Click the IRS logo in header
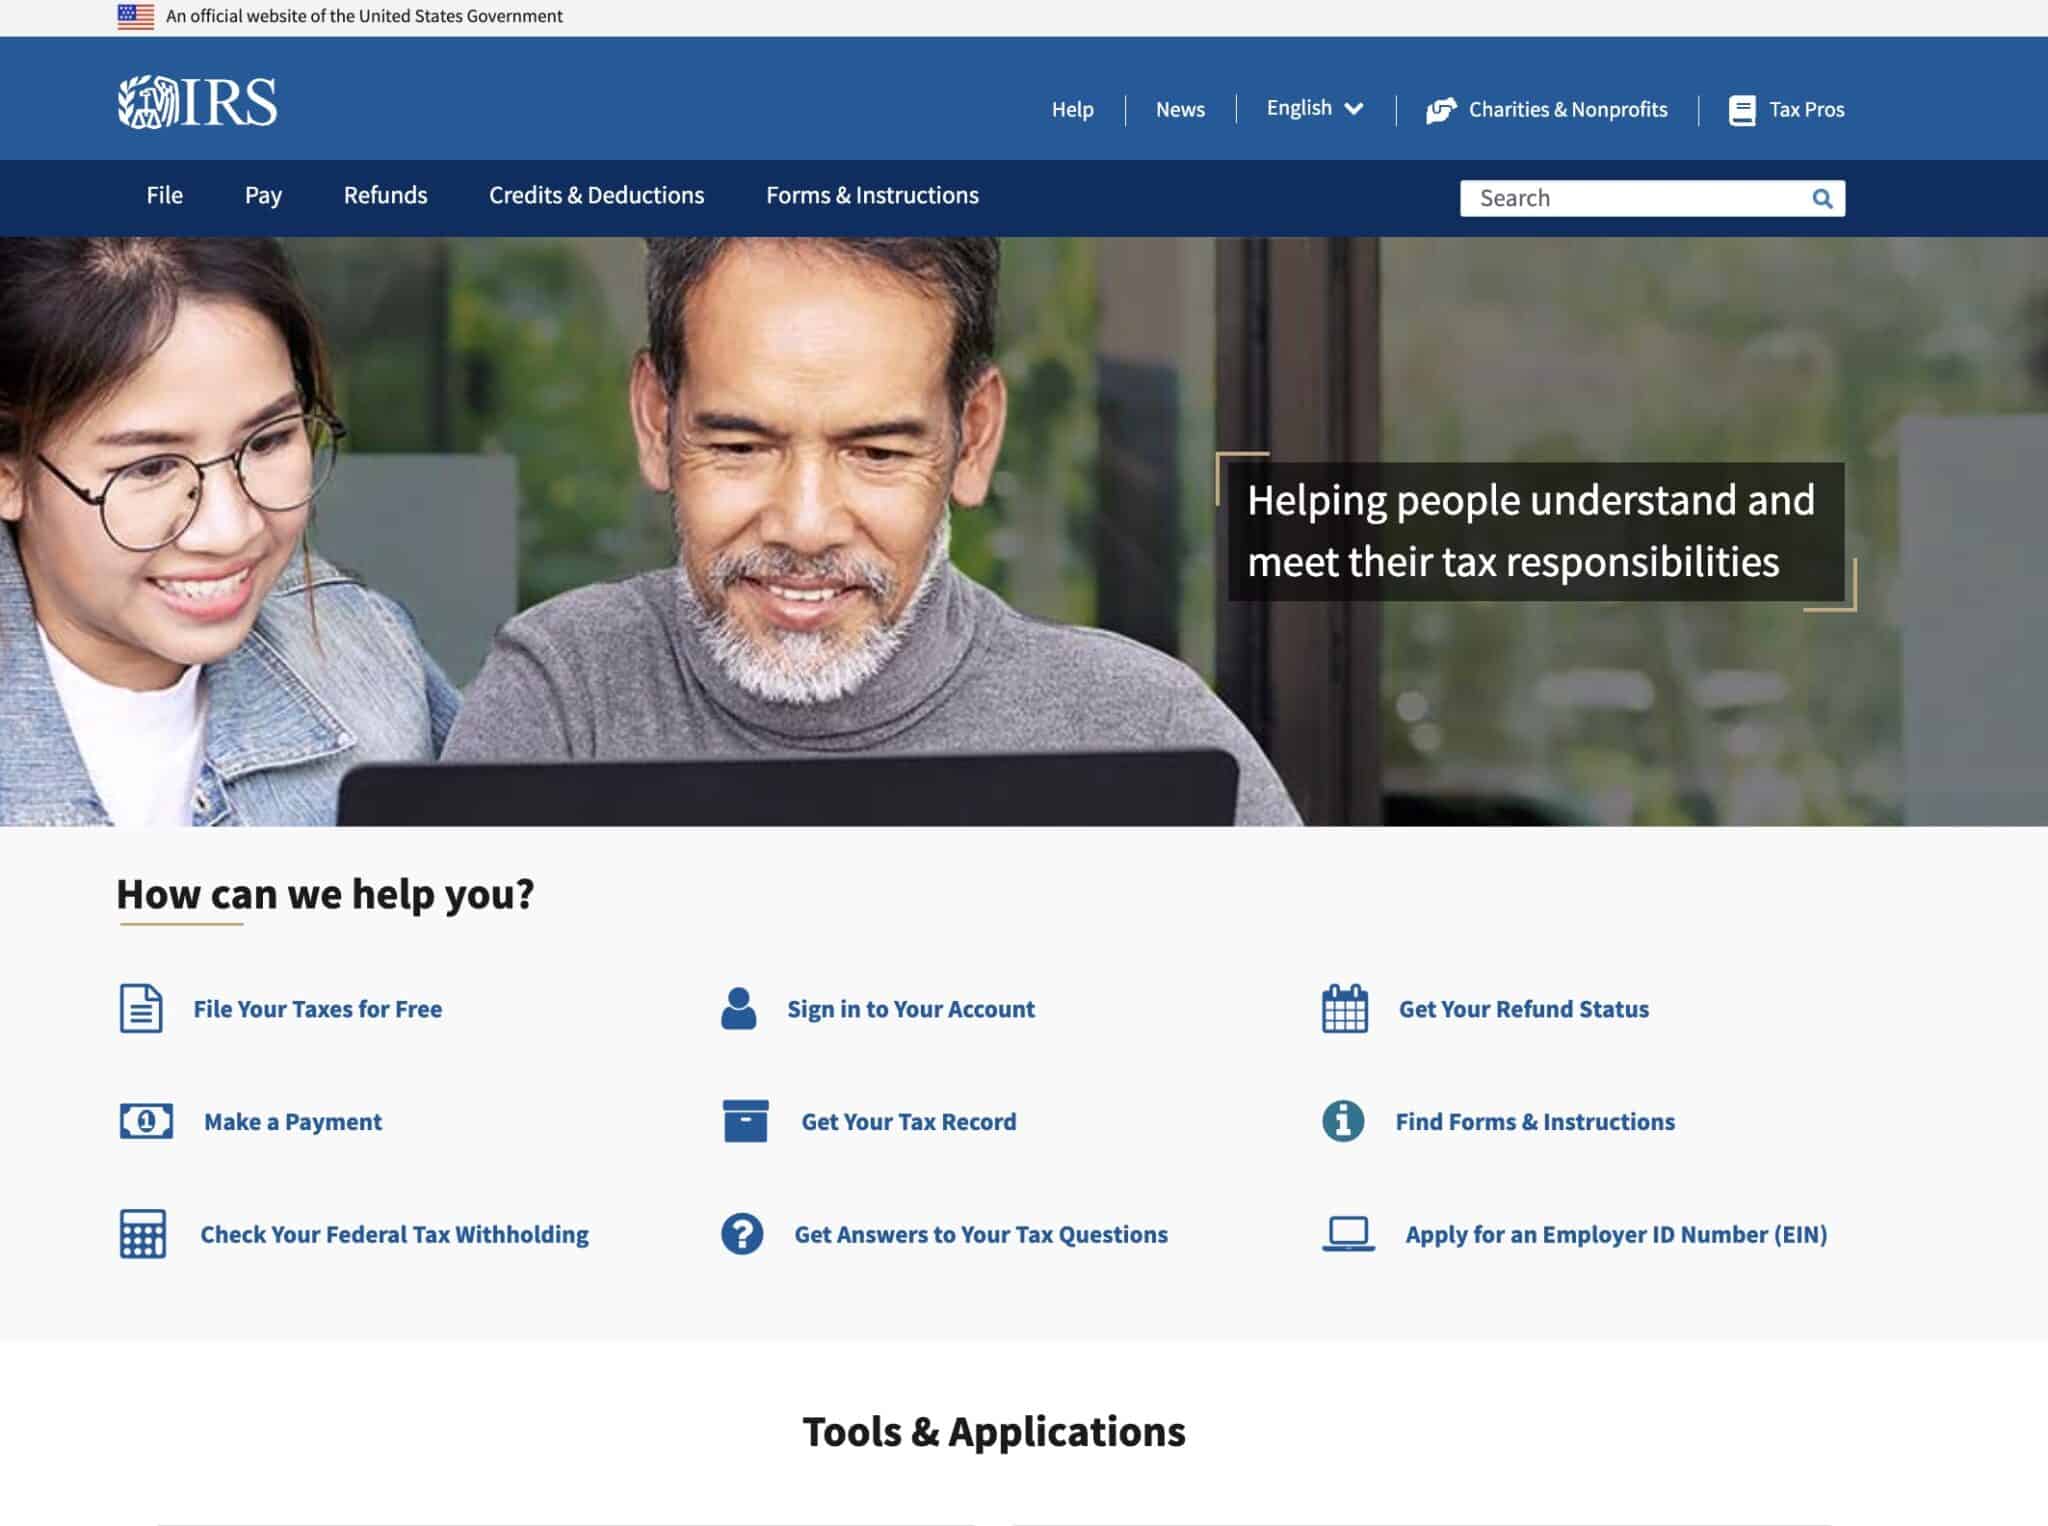The width and height of the screenshot is (2048, 1526). [x=197, y=102]
